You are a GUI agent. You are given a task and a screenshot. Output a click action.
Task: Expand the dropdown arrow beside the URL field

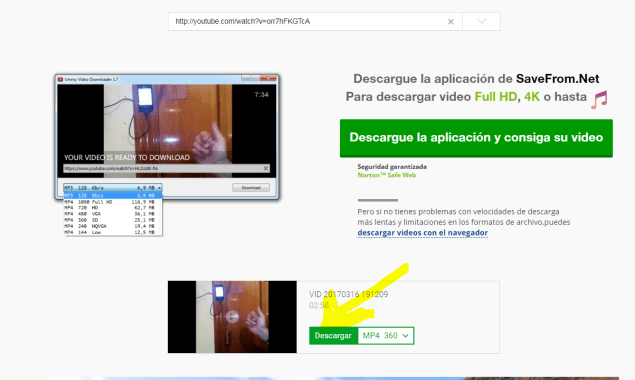[x=481, y=21]
